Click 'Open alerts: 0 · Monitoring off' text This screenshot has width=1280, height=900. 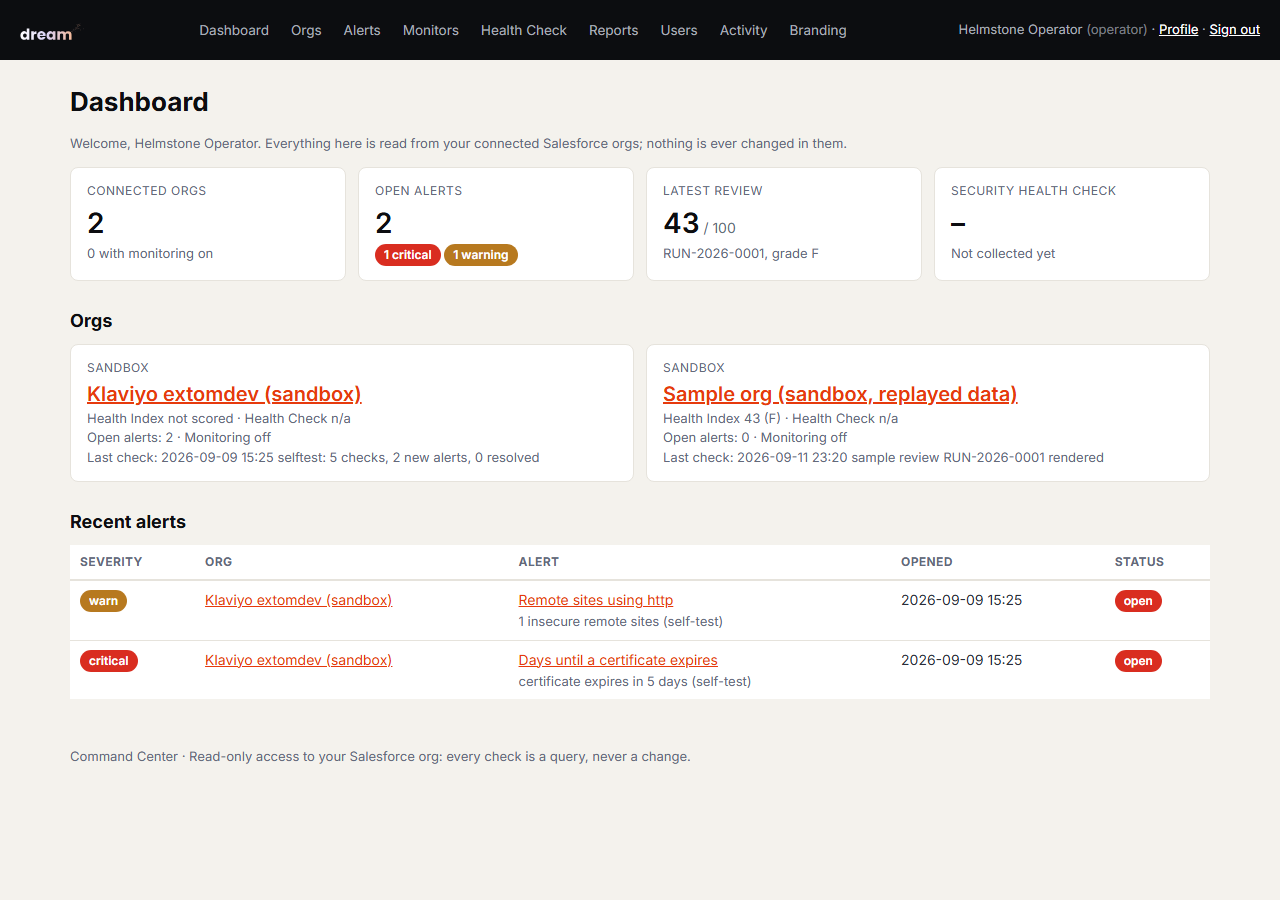click(755, 438)
